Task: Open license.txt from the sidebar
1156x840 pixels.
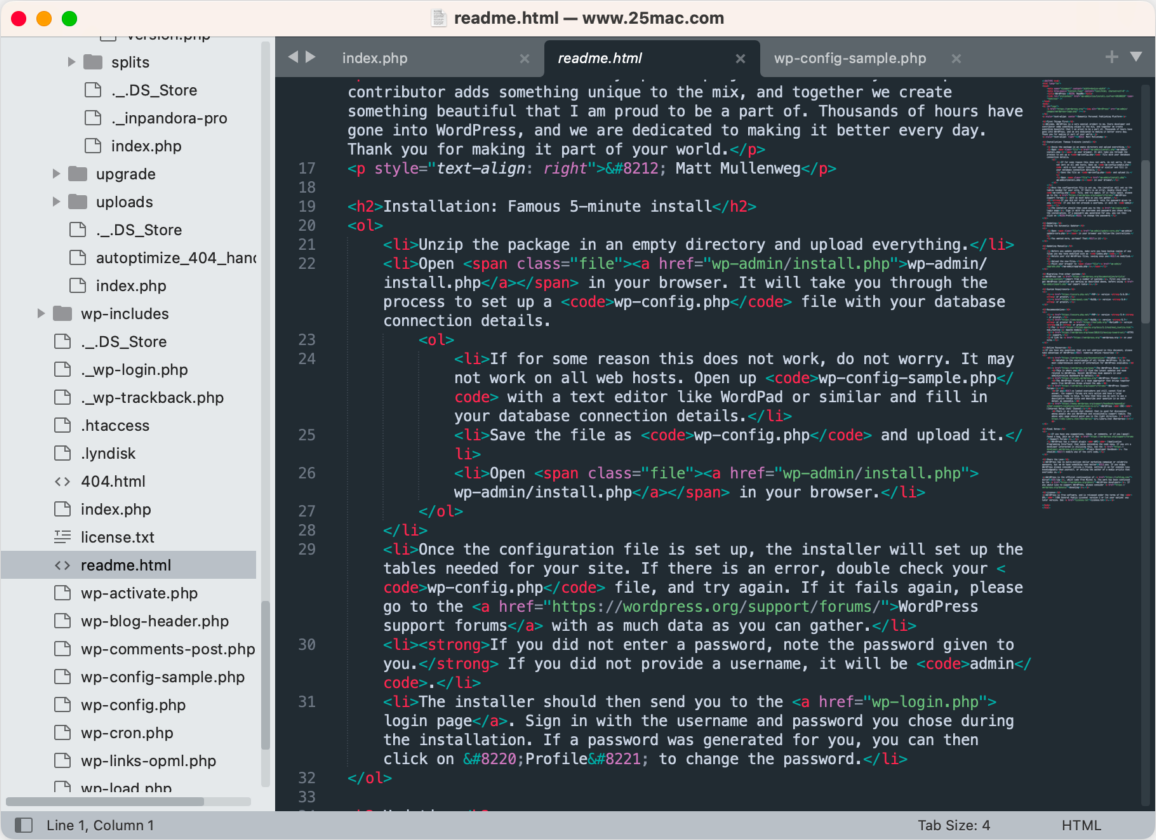Action: (117, 537)
